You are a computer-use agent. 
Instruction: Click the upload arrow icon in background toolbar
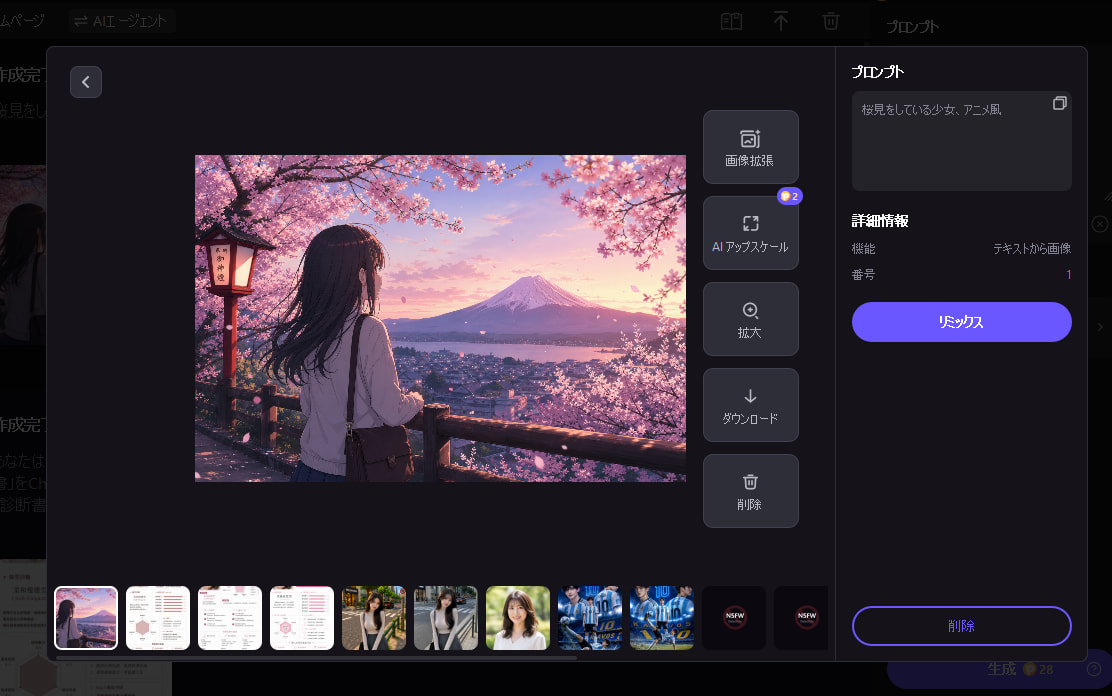pos(781,21)
